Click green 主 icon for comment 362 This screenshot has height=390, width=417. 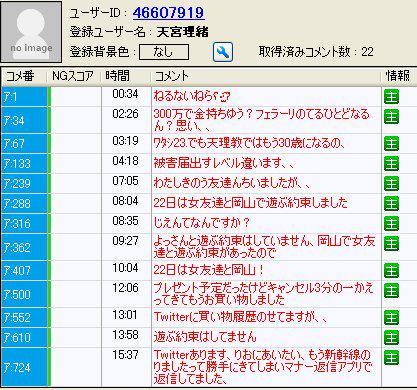(391, 244)
